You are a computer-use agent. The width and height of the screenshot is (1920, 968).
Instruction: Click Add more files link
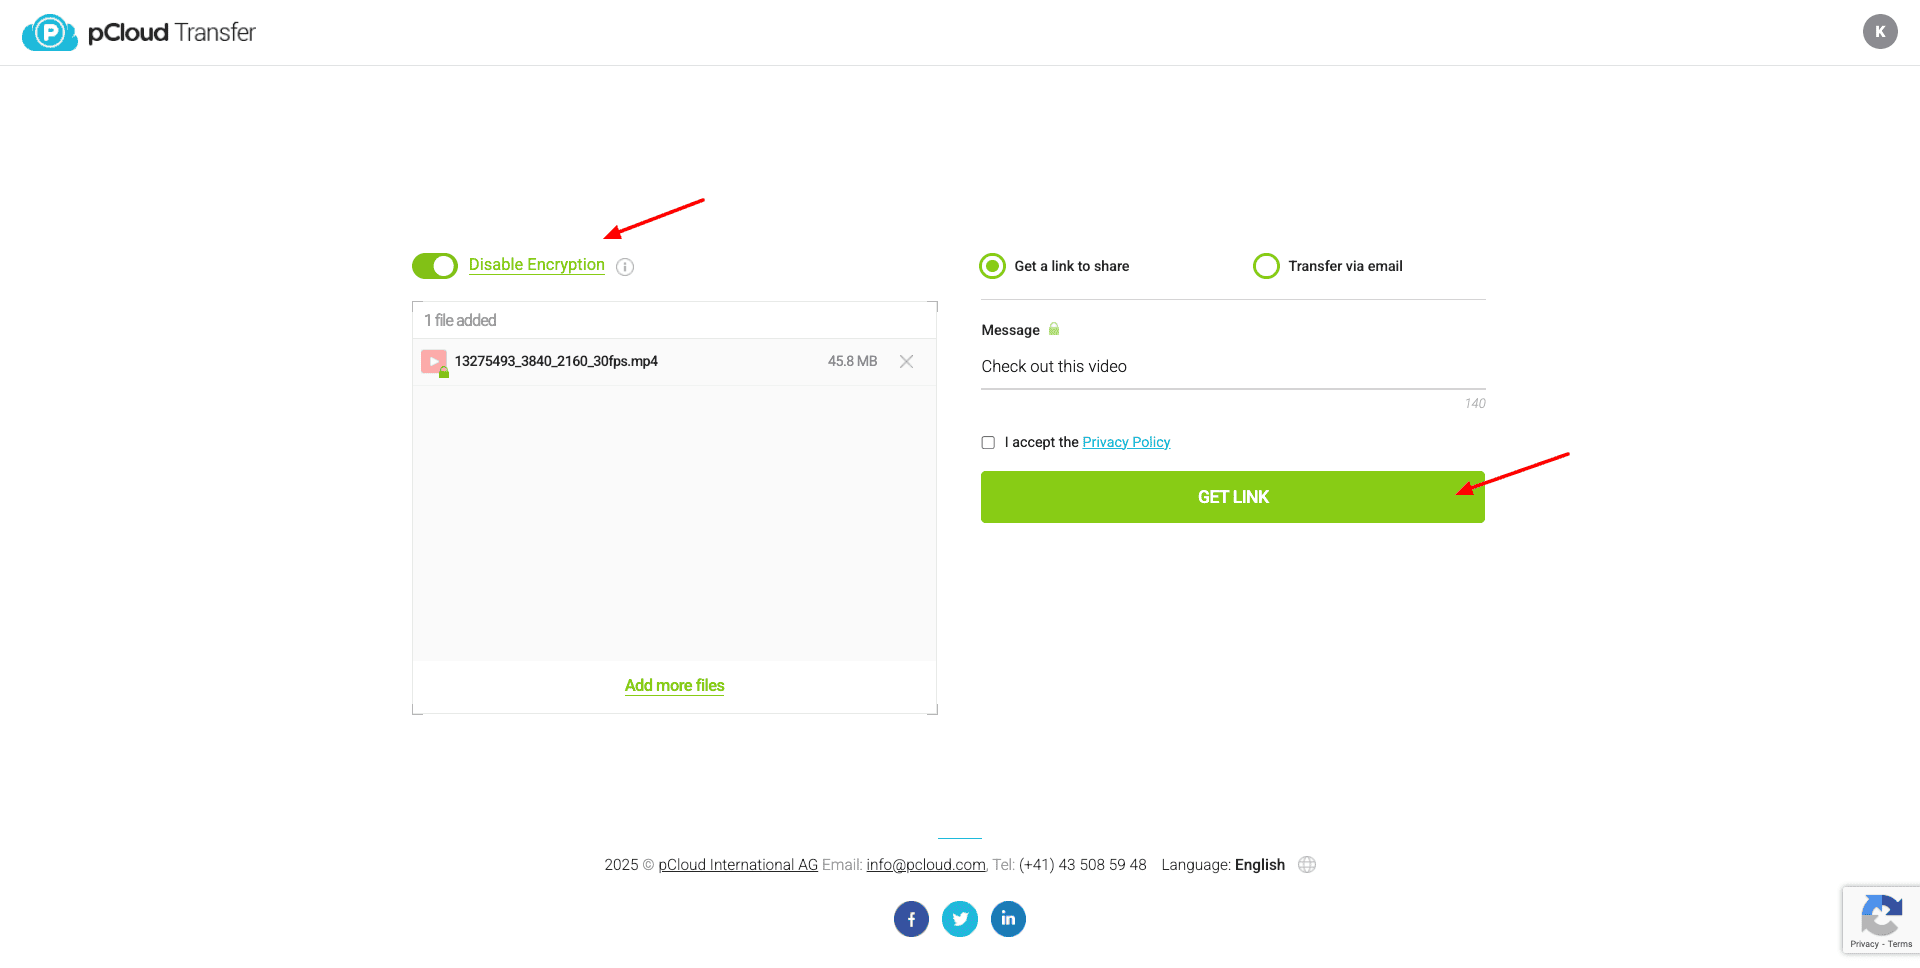coord(674,686)
